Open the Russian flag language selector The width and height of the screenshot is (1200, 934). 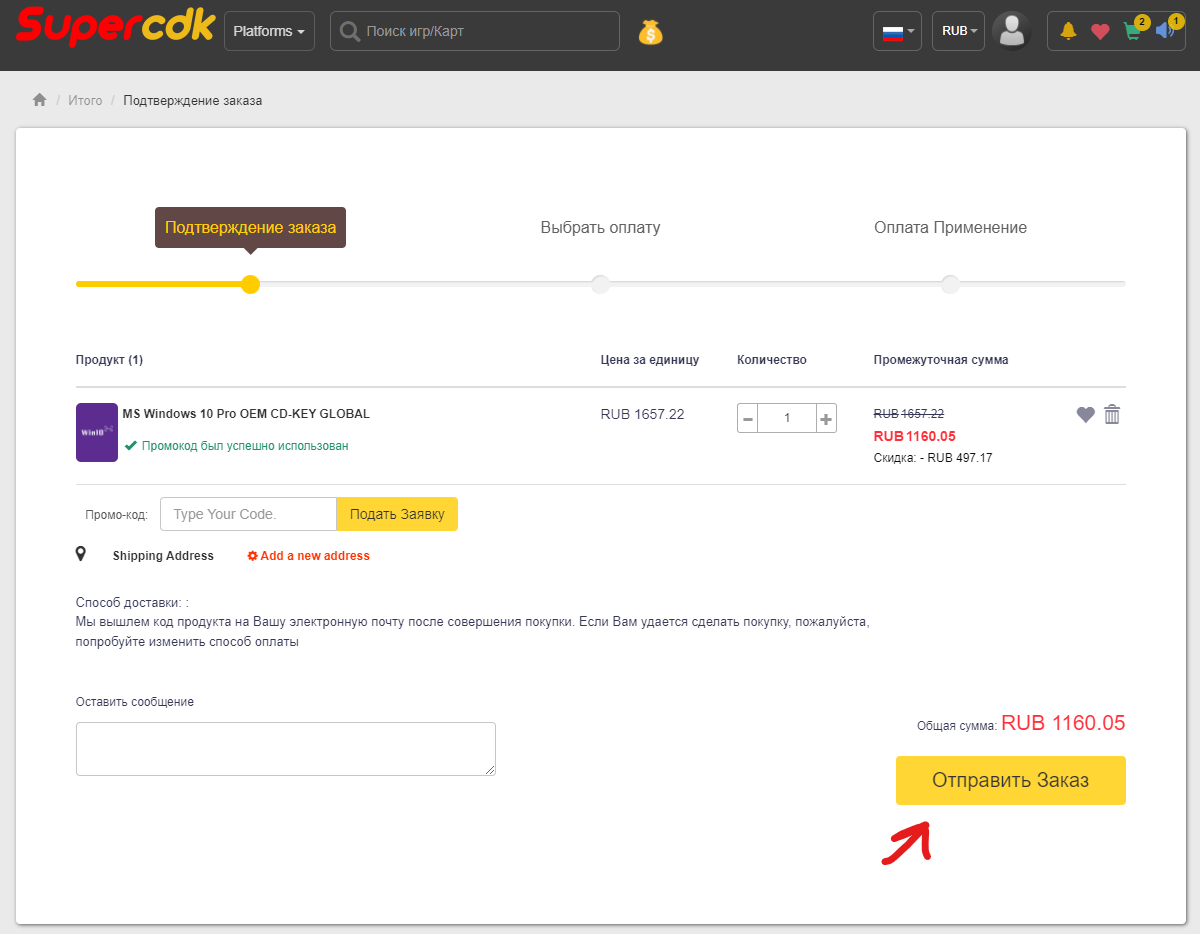pyautogui.click(x=898, y=31)
